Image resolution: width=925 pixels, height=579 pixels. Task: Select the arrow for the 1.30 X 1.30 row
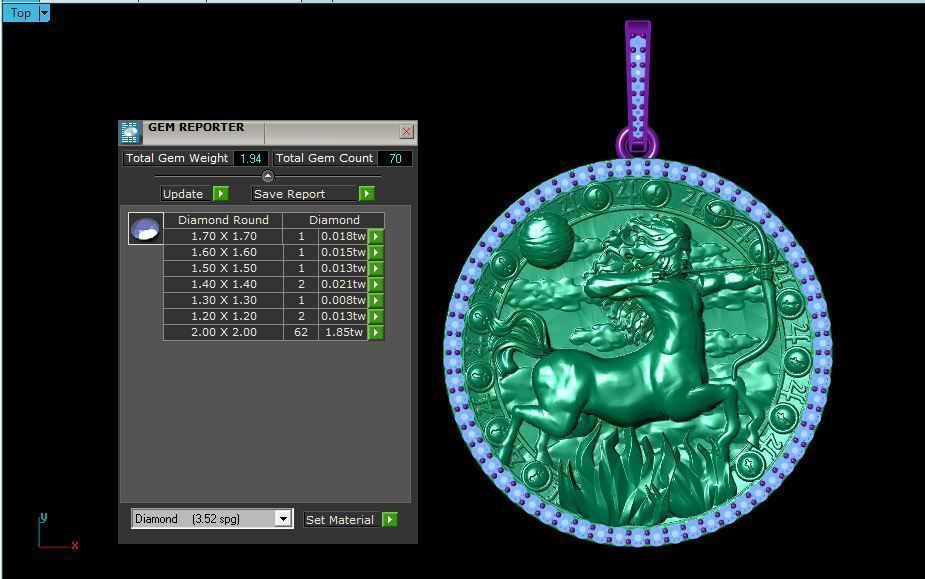pyautogui.click(x=376, y=300)
